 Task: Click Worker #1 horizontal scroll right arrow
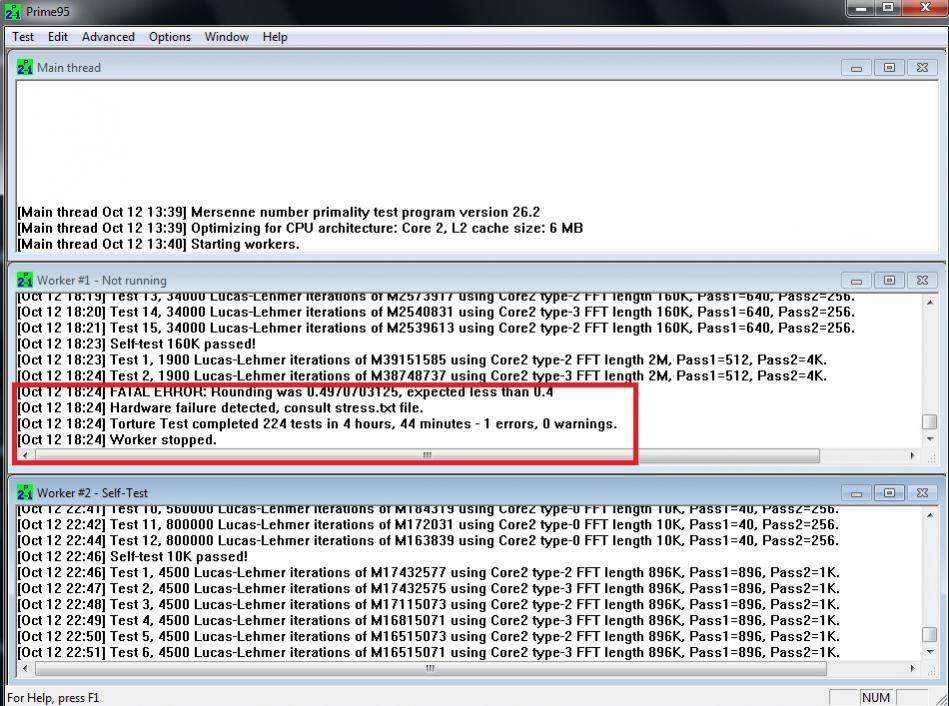(x=913, y=455)
